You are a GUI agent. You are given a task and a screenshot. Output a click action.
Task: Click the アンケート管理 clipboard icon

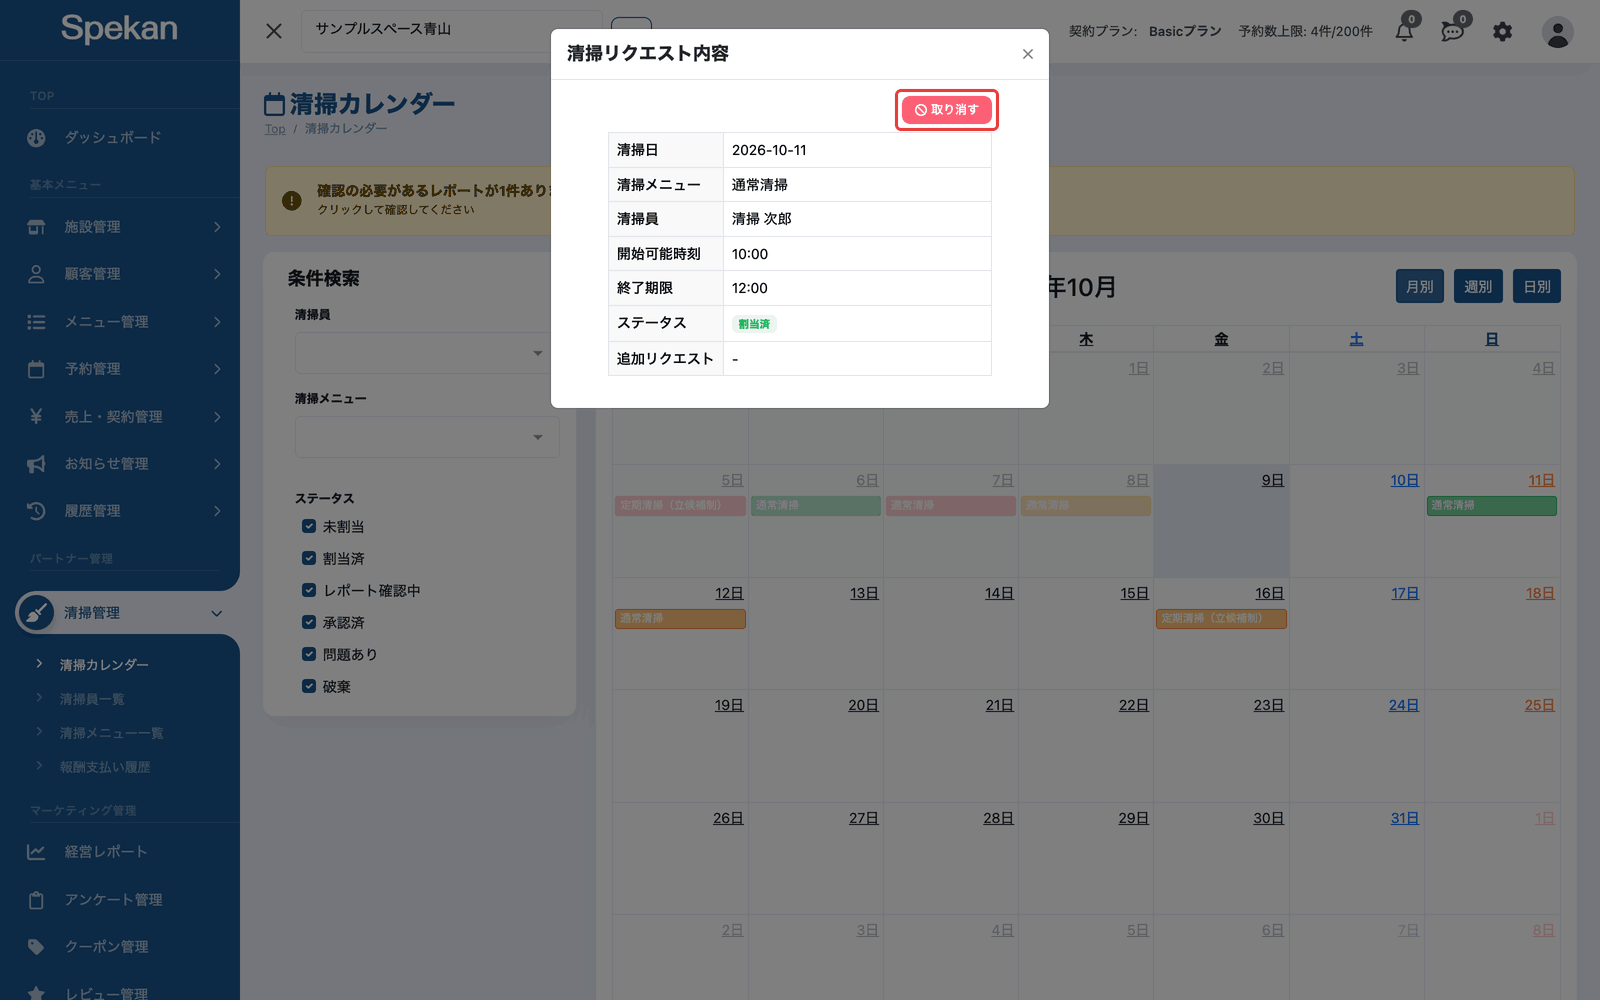point(37,900)
